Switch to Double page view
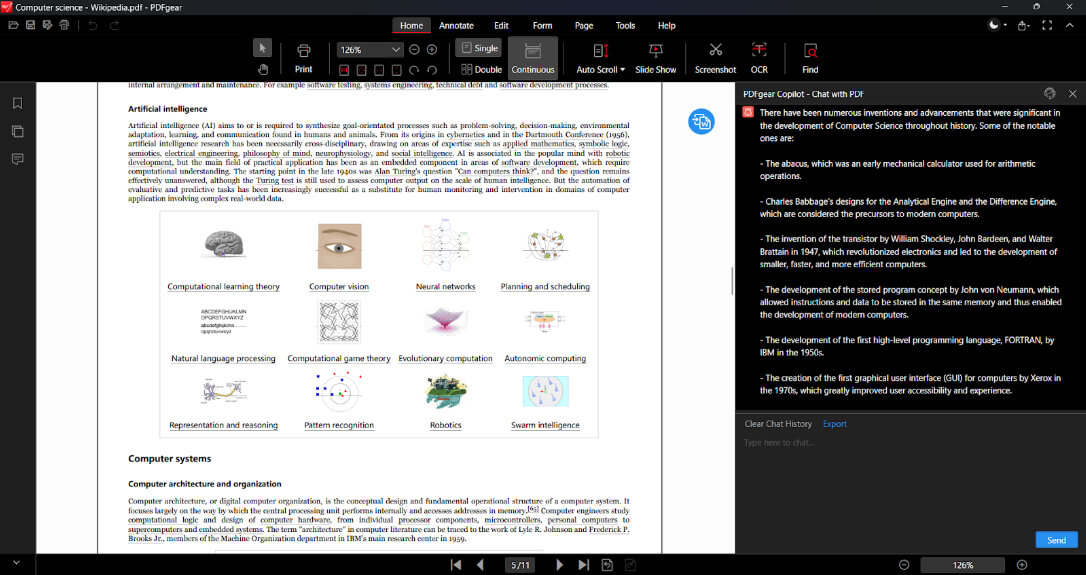This screenshot has width=1086, height=575. point(481,69)
